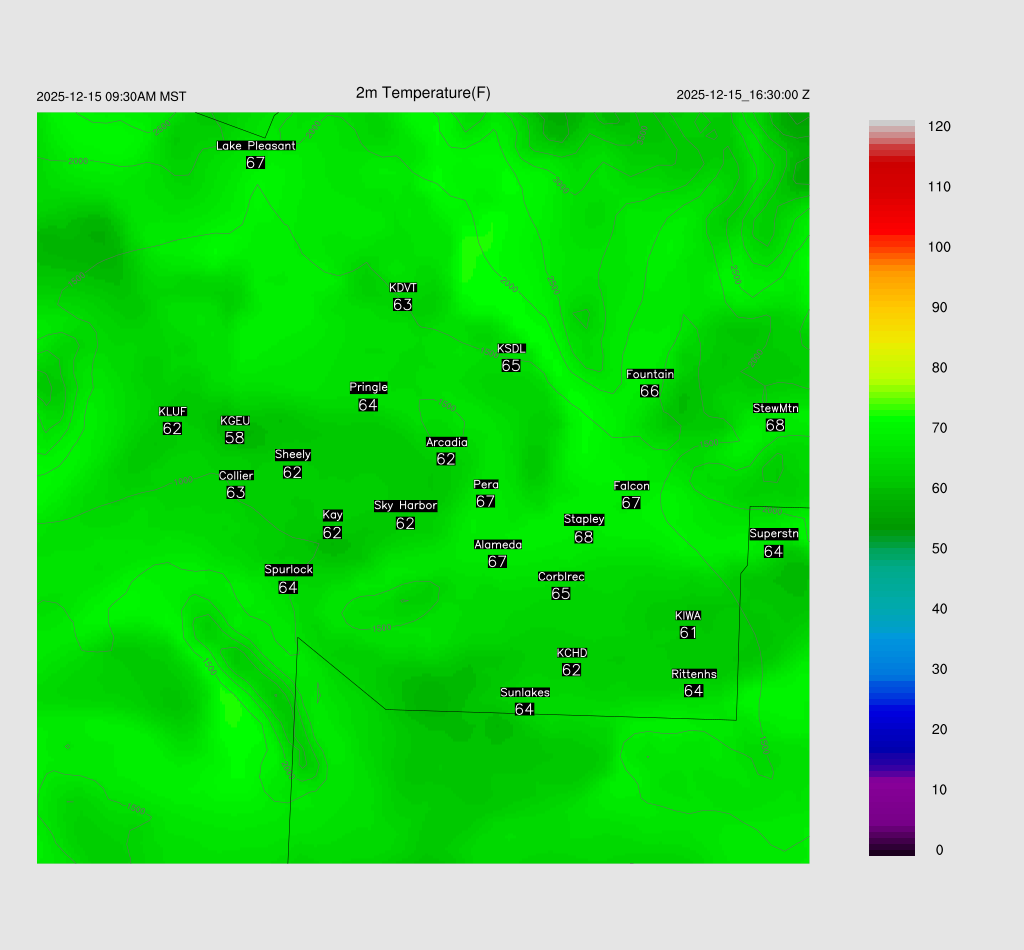Select the Sky Harbor station label

(x=405, y=506)
